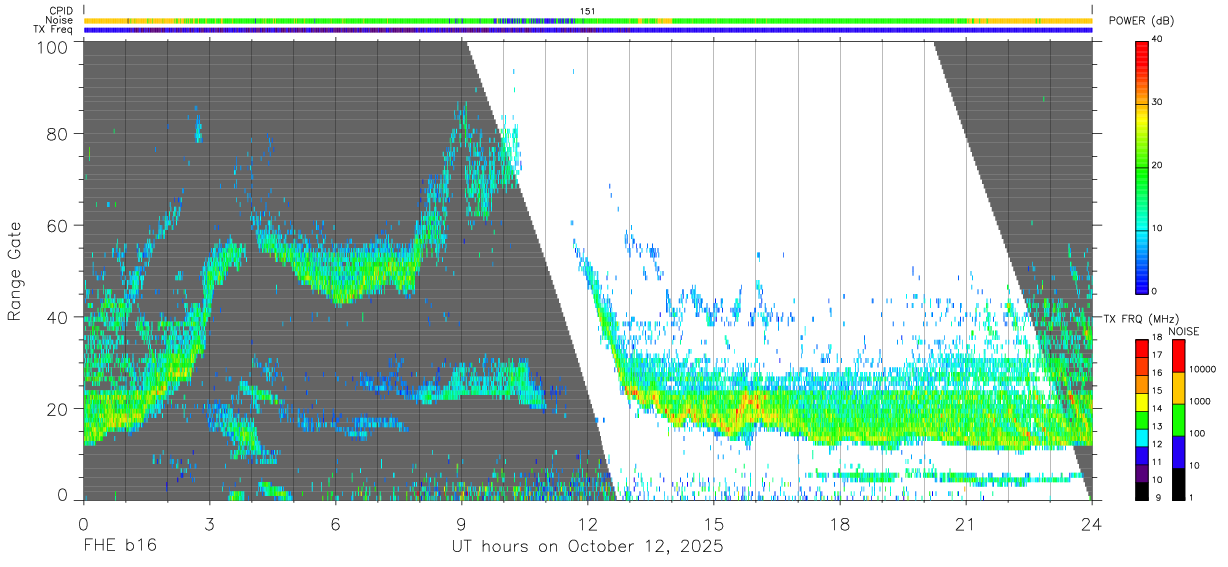
Task: Click the power scale tick "30"
Action: [1158, 103]
